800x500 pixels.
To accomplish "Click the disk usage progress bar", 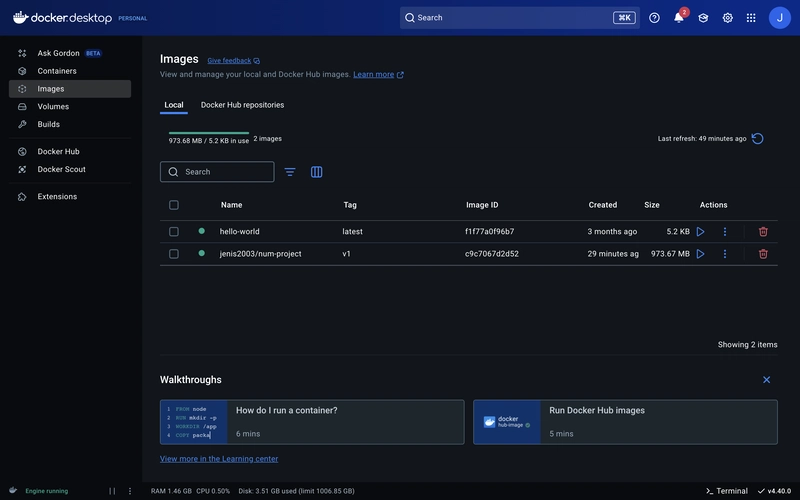I will [x=209, y=133].
